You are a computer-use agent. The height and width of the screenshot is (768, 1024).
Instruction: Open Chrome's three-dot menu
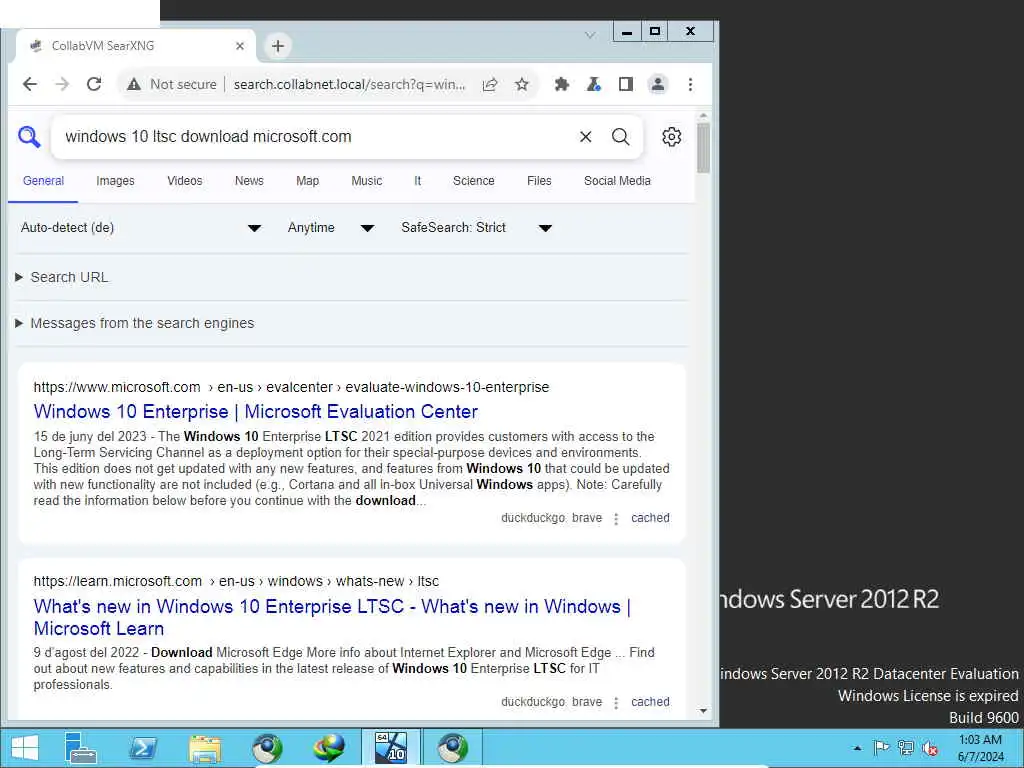pos(690,84)
